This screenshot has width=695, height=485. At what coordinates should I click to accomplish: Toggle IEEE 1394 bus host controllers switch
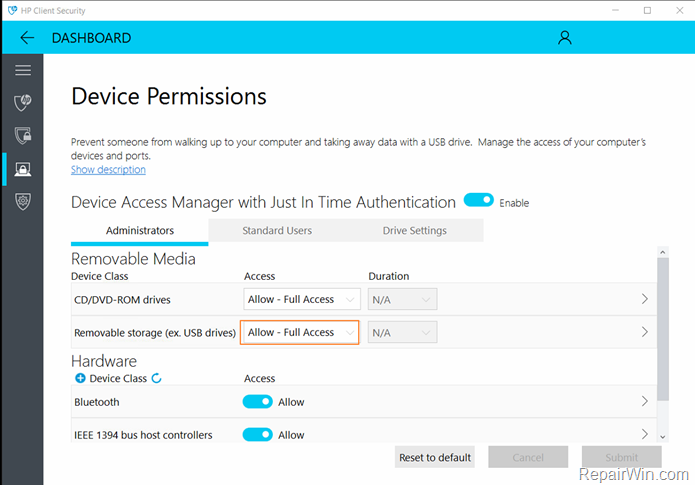click(x=257, y=435)
